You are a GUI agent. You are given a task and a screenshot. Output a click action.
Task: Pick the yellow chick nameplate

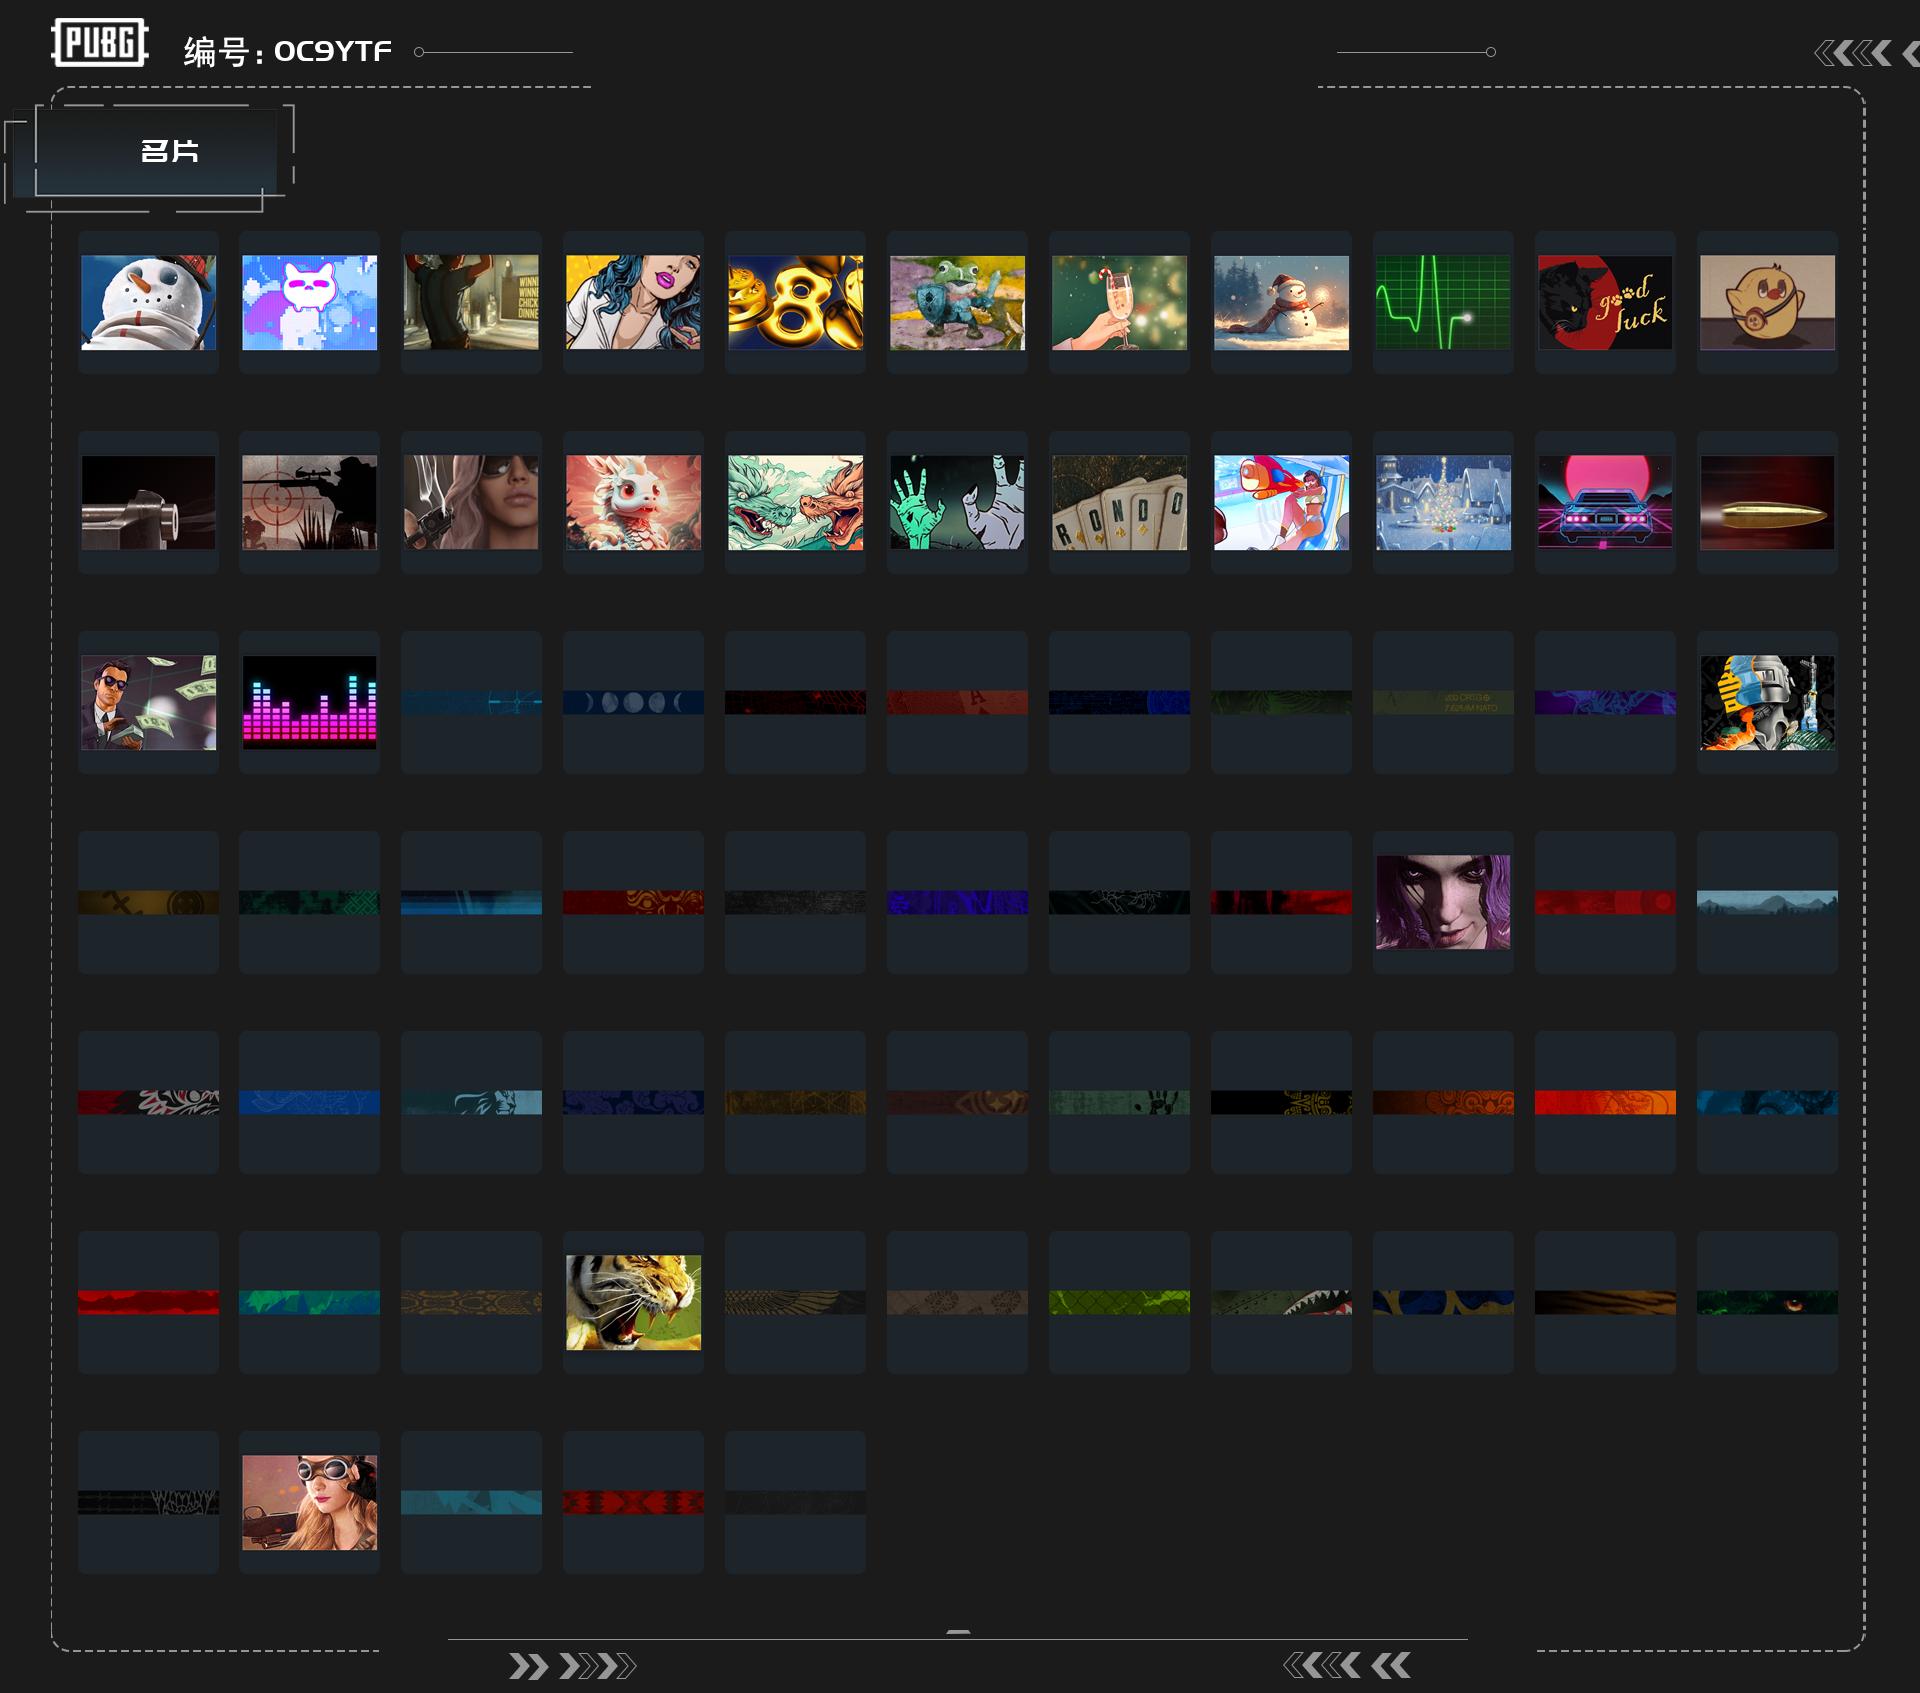click(x=1767, y=302)
